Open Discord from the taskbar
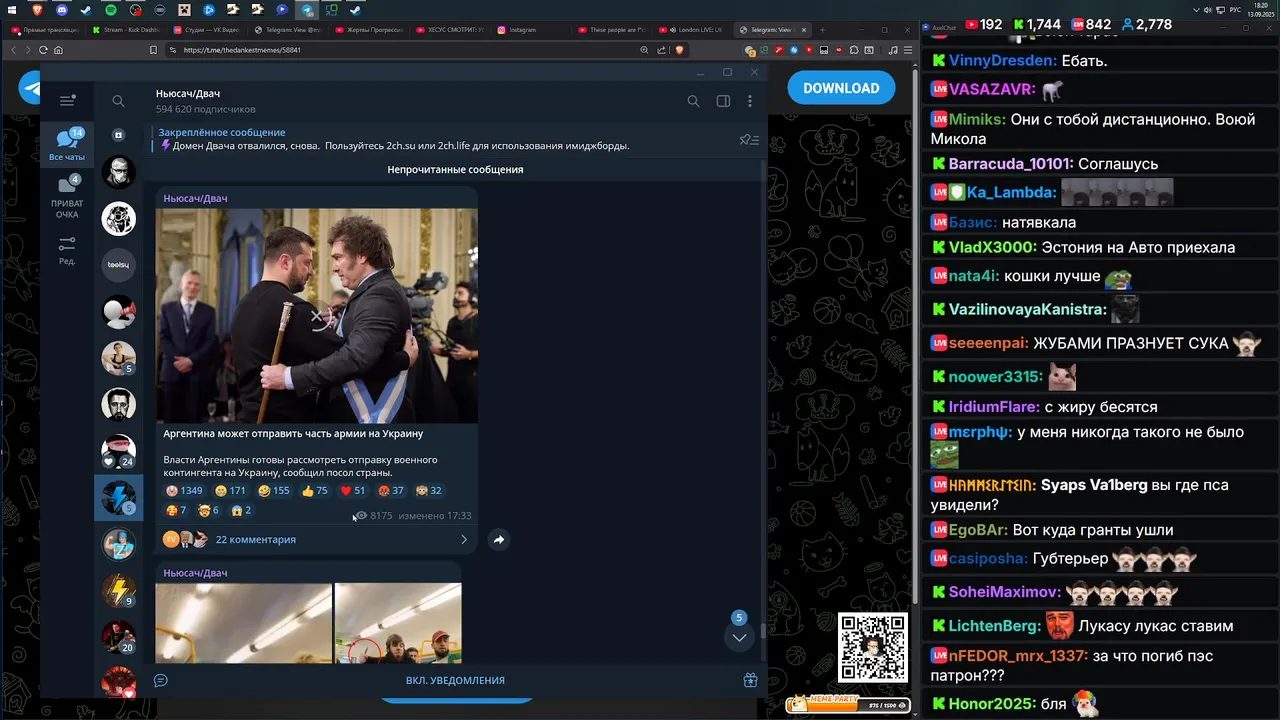 click(62, 10)
